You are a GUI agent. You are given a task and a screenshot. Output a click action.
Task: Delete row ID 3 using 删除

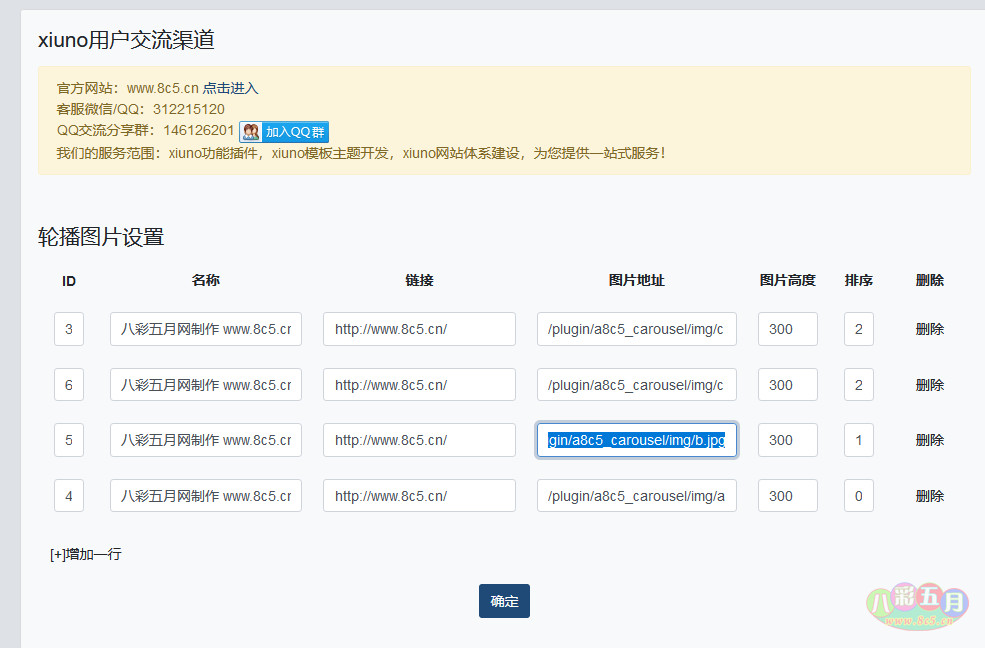(930, 329)
